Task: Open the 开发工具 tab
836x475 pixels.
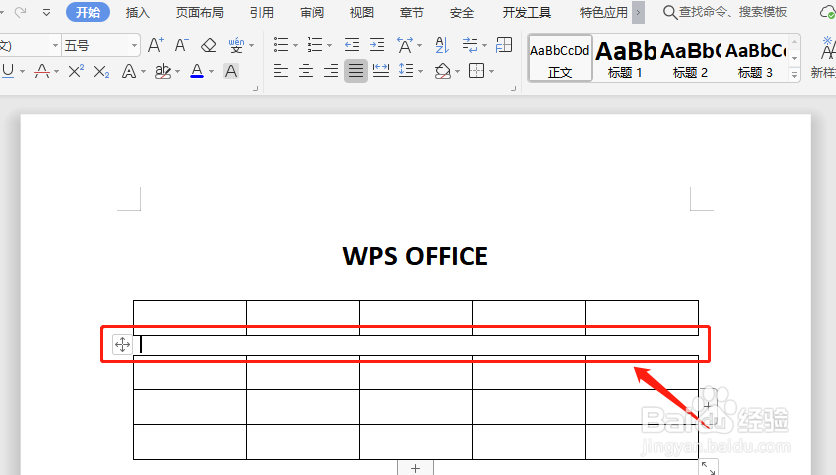Action: 527,12
